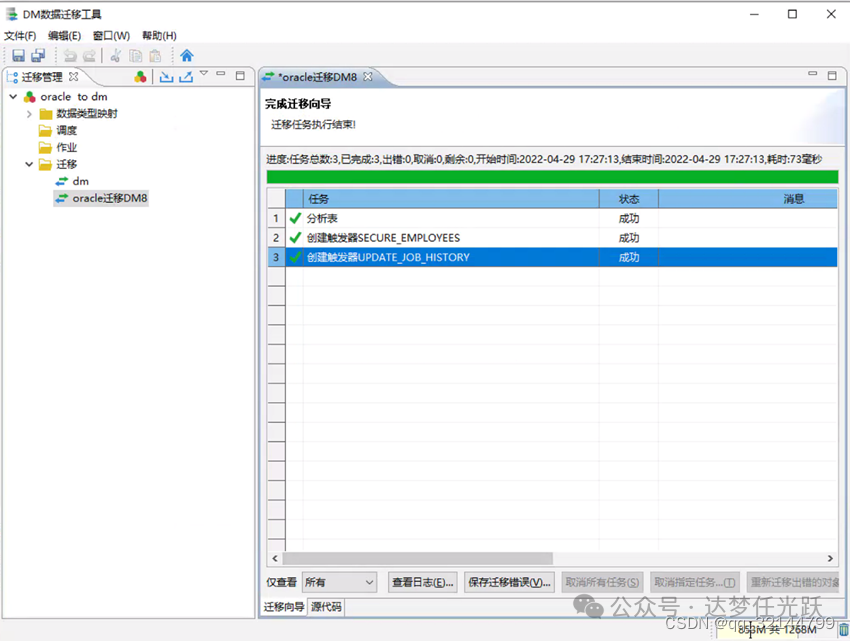Click the export icon in 迁移管理 panel

tap(186, 77)
